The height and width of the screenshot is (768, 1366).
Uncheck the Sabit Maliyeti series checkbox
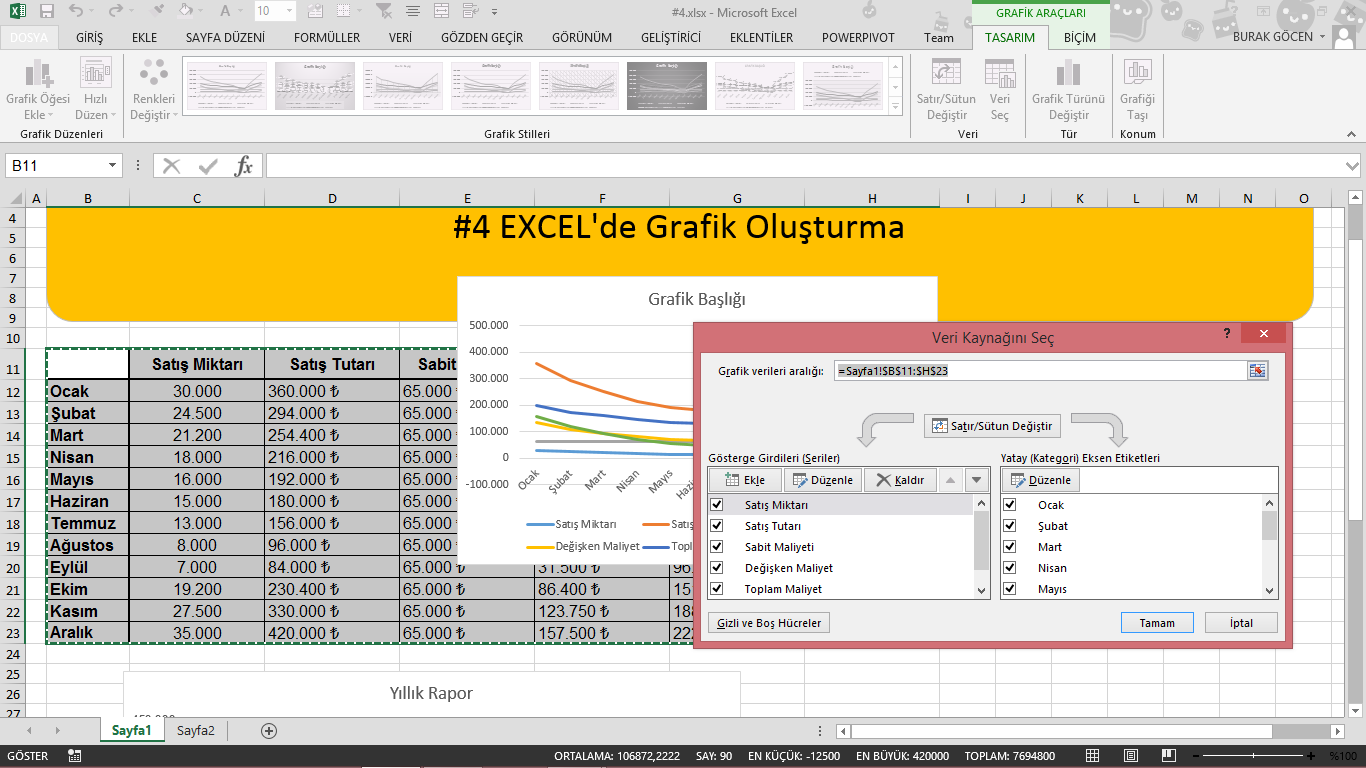pyautogui.click(x=716, y=547)
